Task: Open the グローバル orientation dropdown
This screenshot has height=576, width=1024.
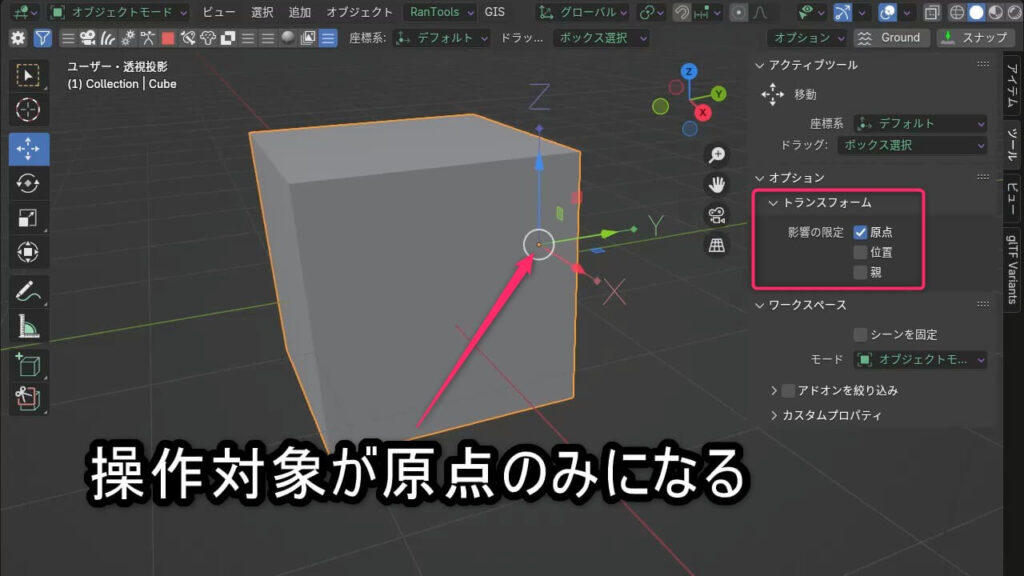Action: pos(583,12)
